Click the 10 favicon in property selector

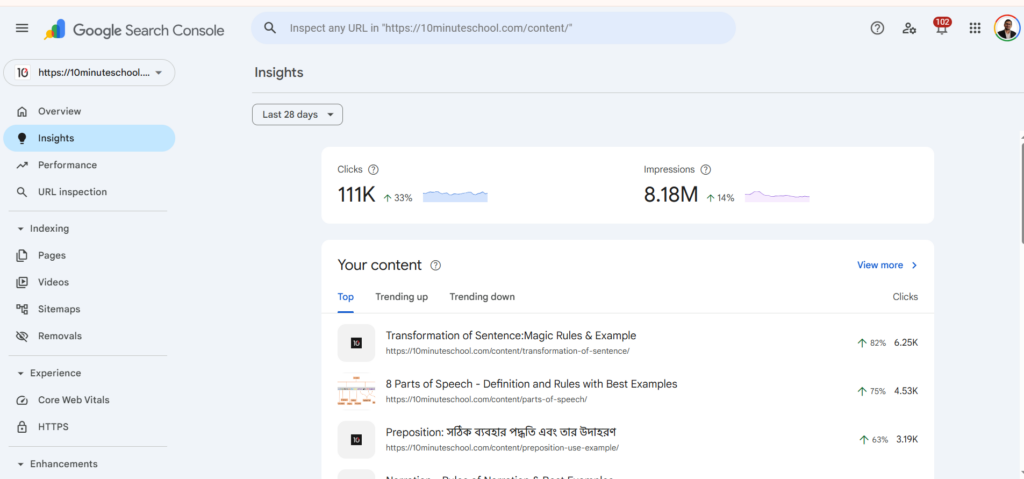[22, 73]
